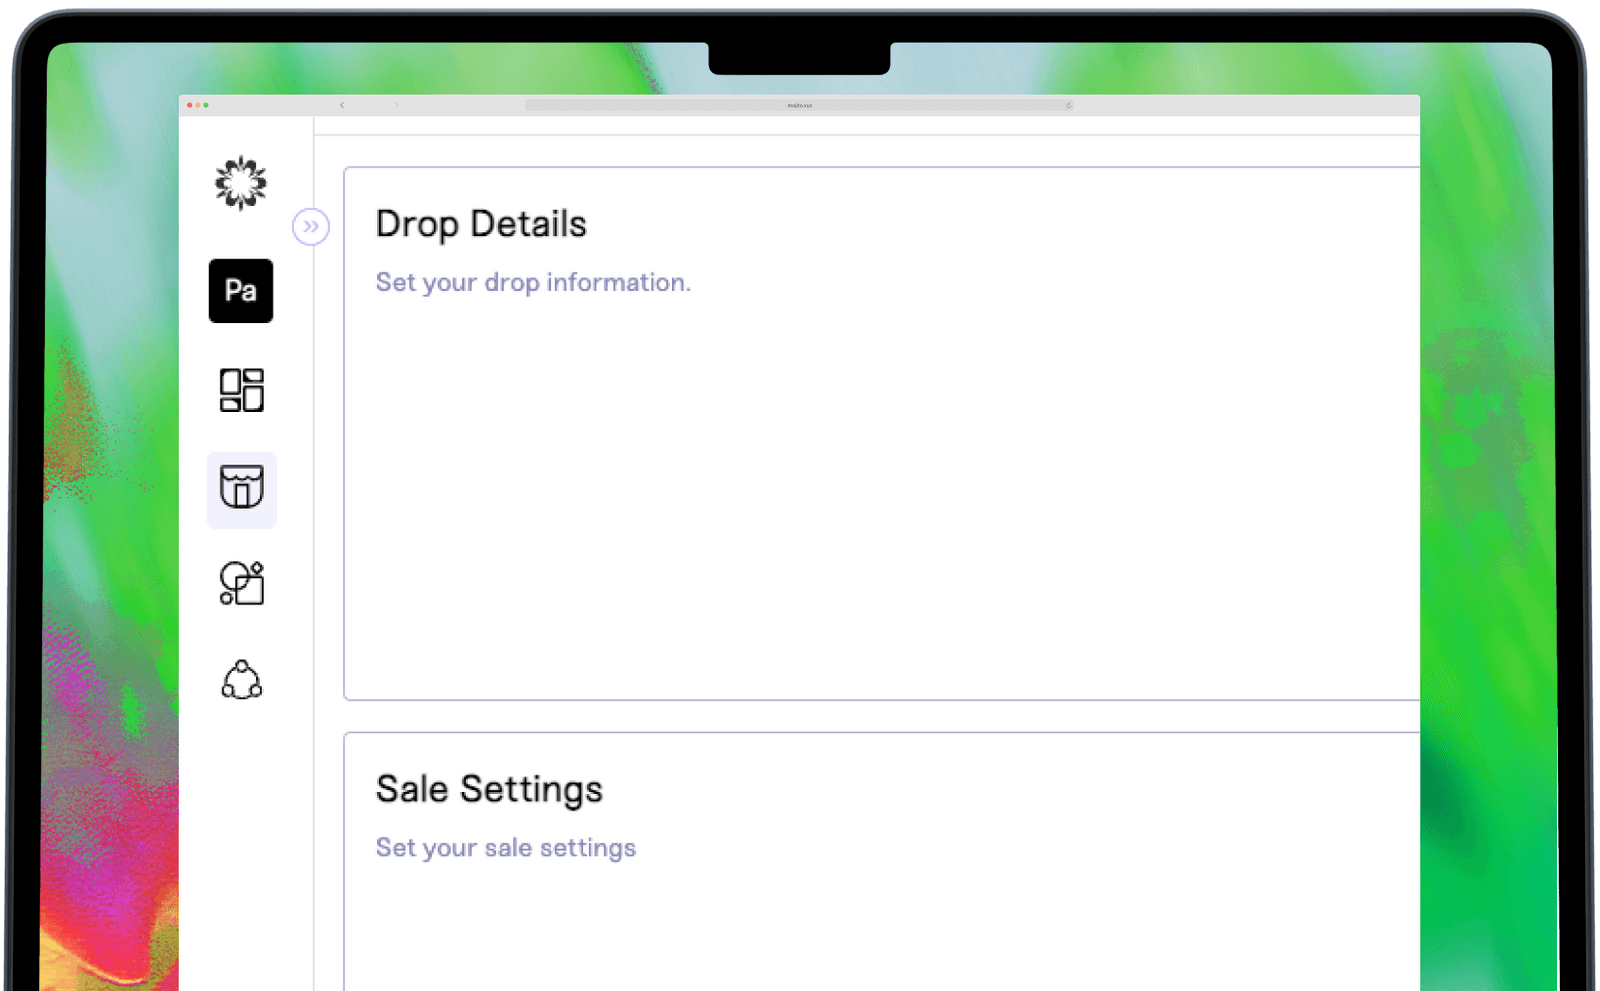Click the browser back arrow
This screenshot has height=991, width=1600.
(x=342, y=105)
